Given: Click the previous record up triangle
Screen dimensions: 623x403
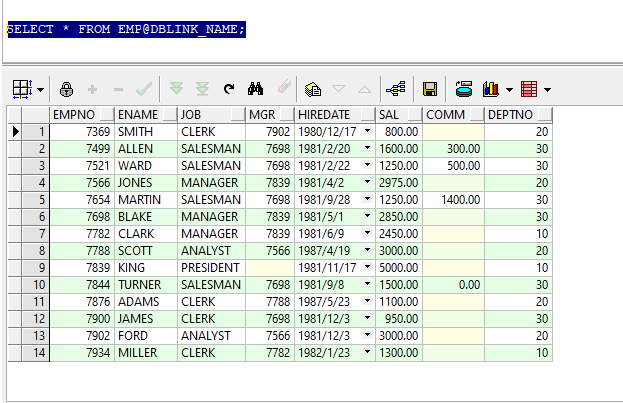Looking at the screenshot, I should coord(364,89).
